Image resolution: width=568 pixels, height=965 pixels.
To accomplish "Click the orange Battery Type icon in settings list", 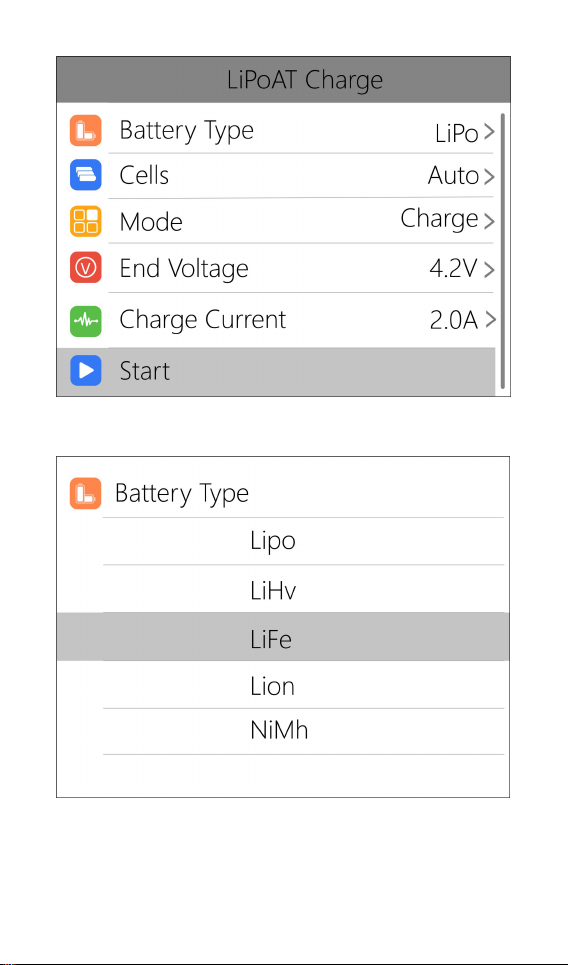I will [86, 130].
